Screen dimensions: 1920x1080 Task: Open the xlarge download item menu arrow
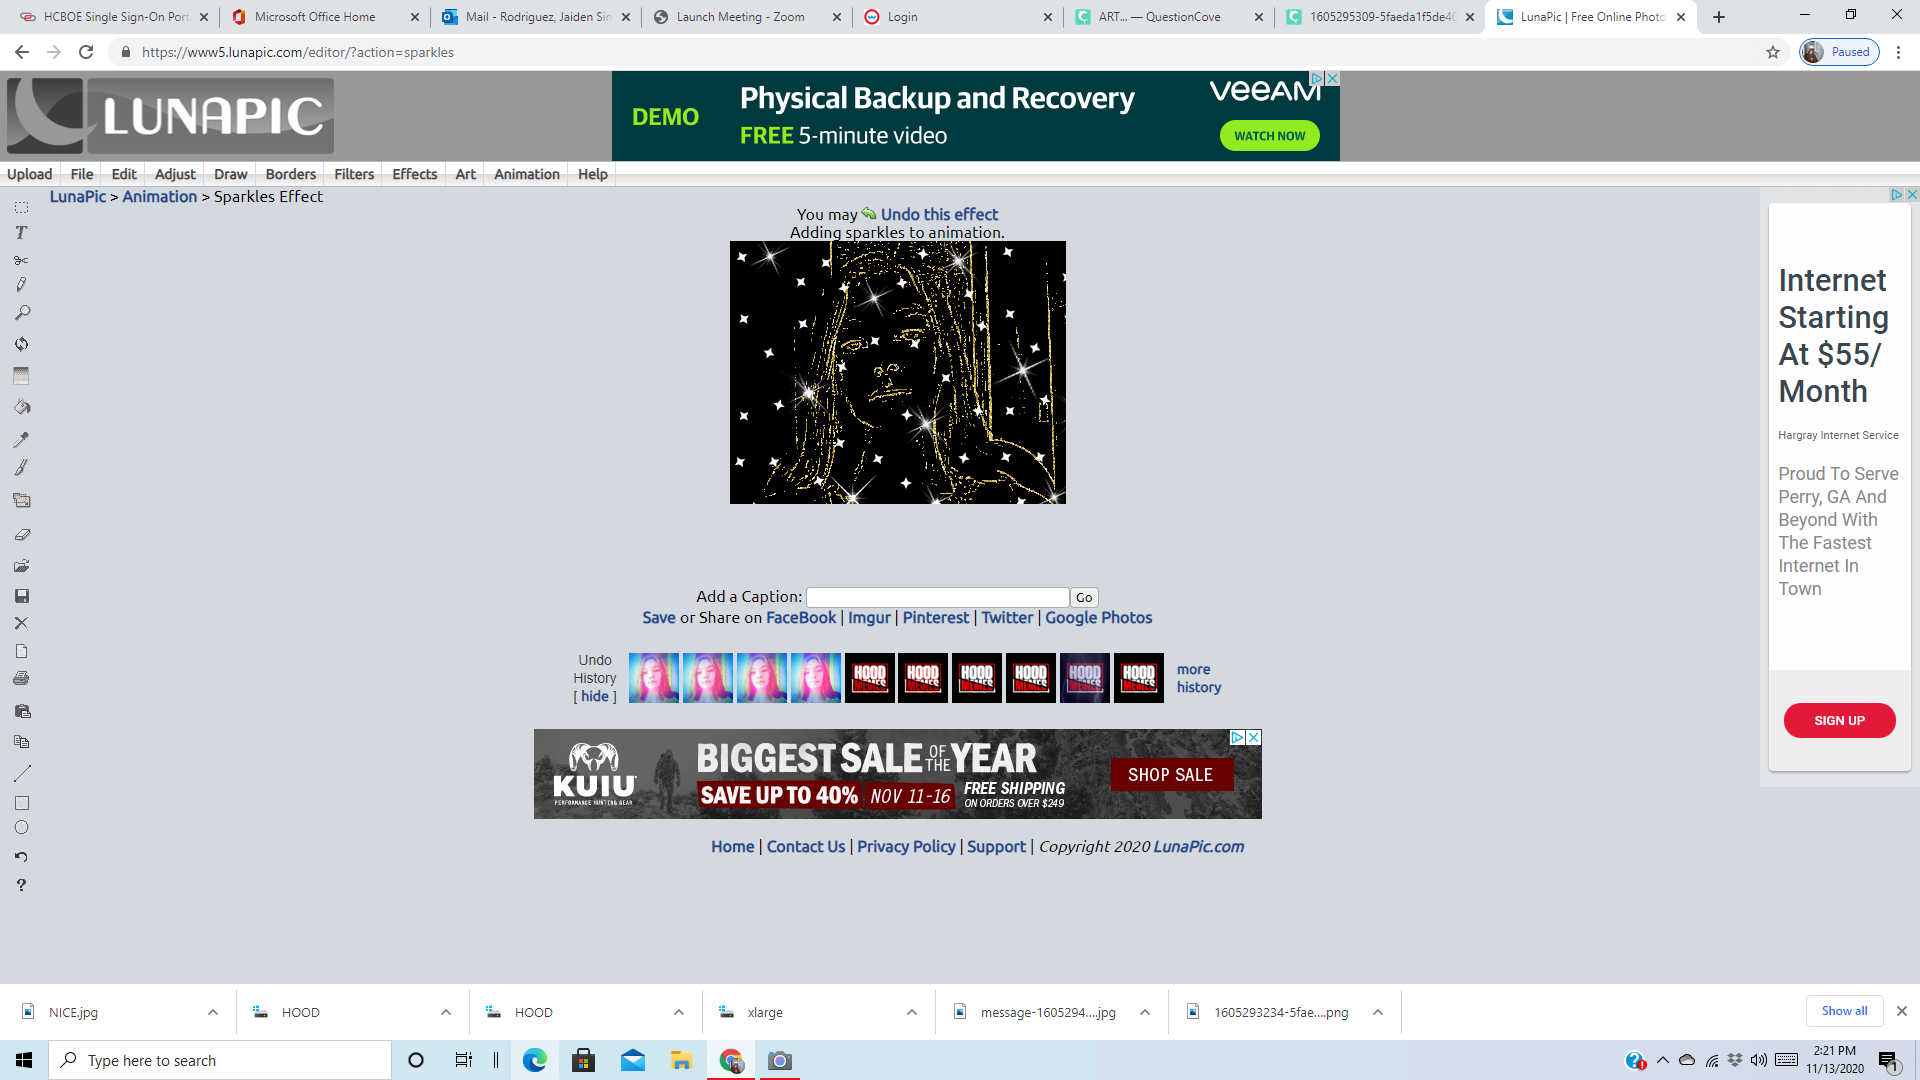pyautogui.click(x=912, y=1012)
